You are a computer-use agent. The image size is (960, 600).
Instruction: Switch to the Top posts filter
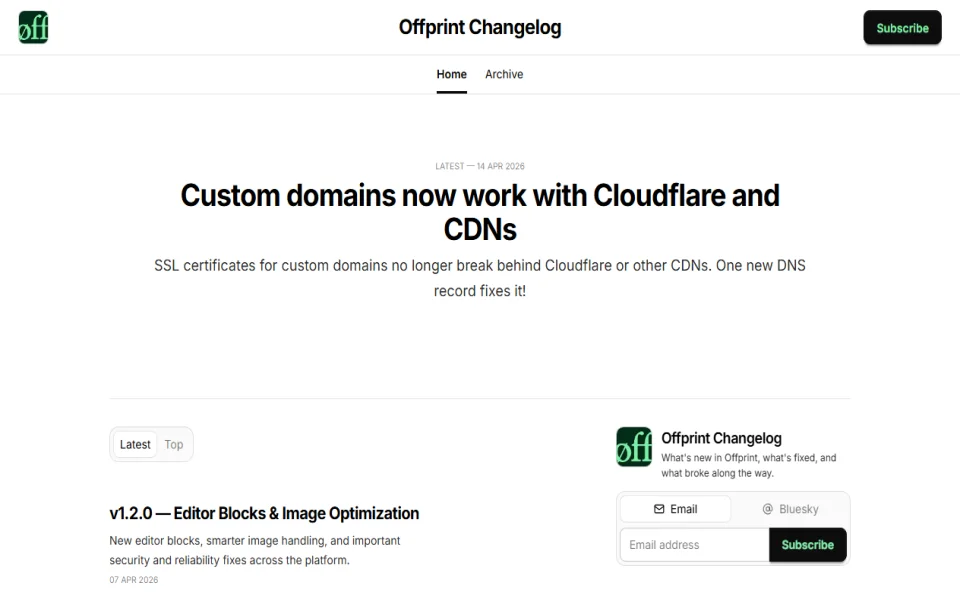[174, 444]
